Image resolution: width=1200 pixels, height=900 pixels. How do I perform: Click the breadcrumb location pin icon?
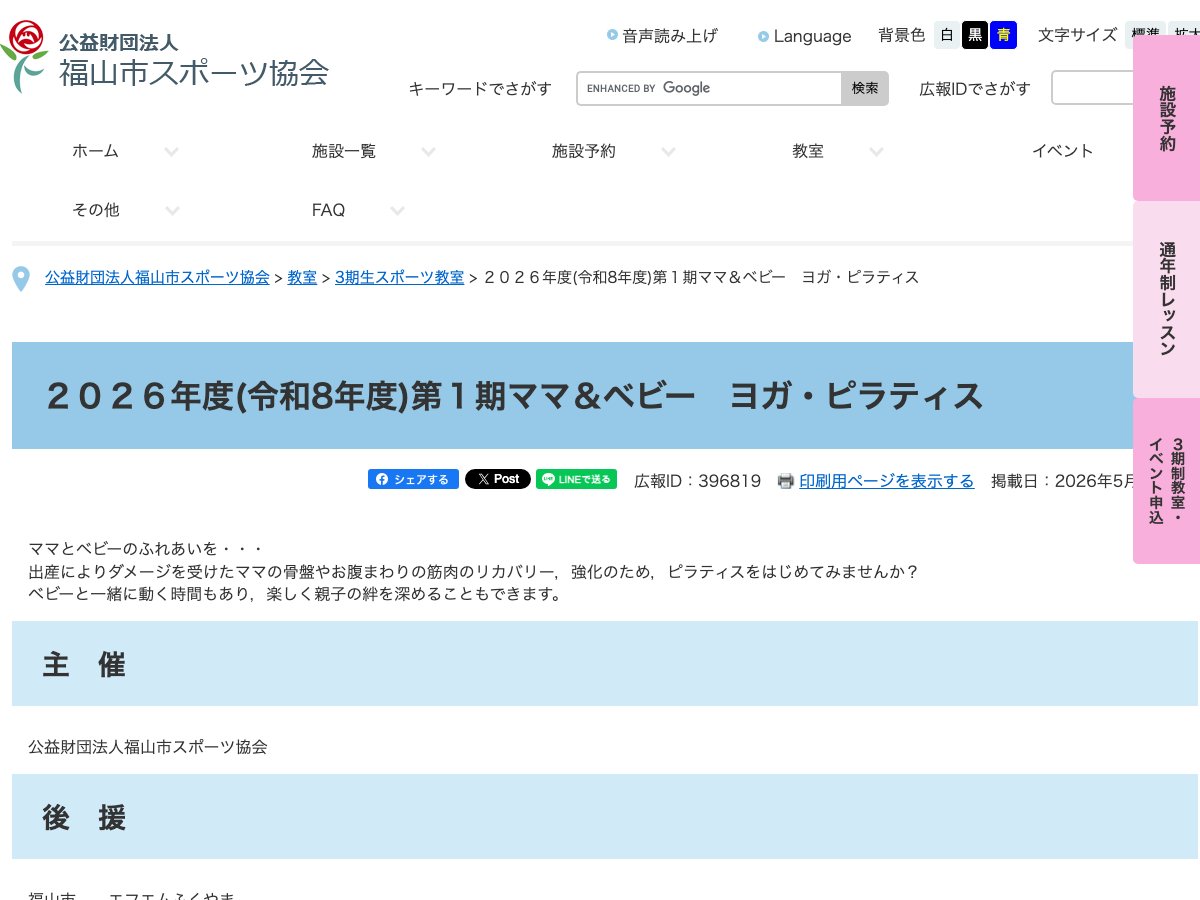21,279
